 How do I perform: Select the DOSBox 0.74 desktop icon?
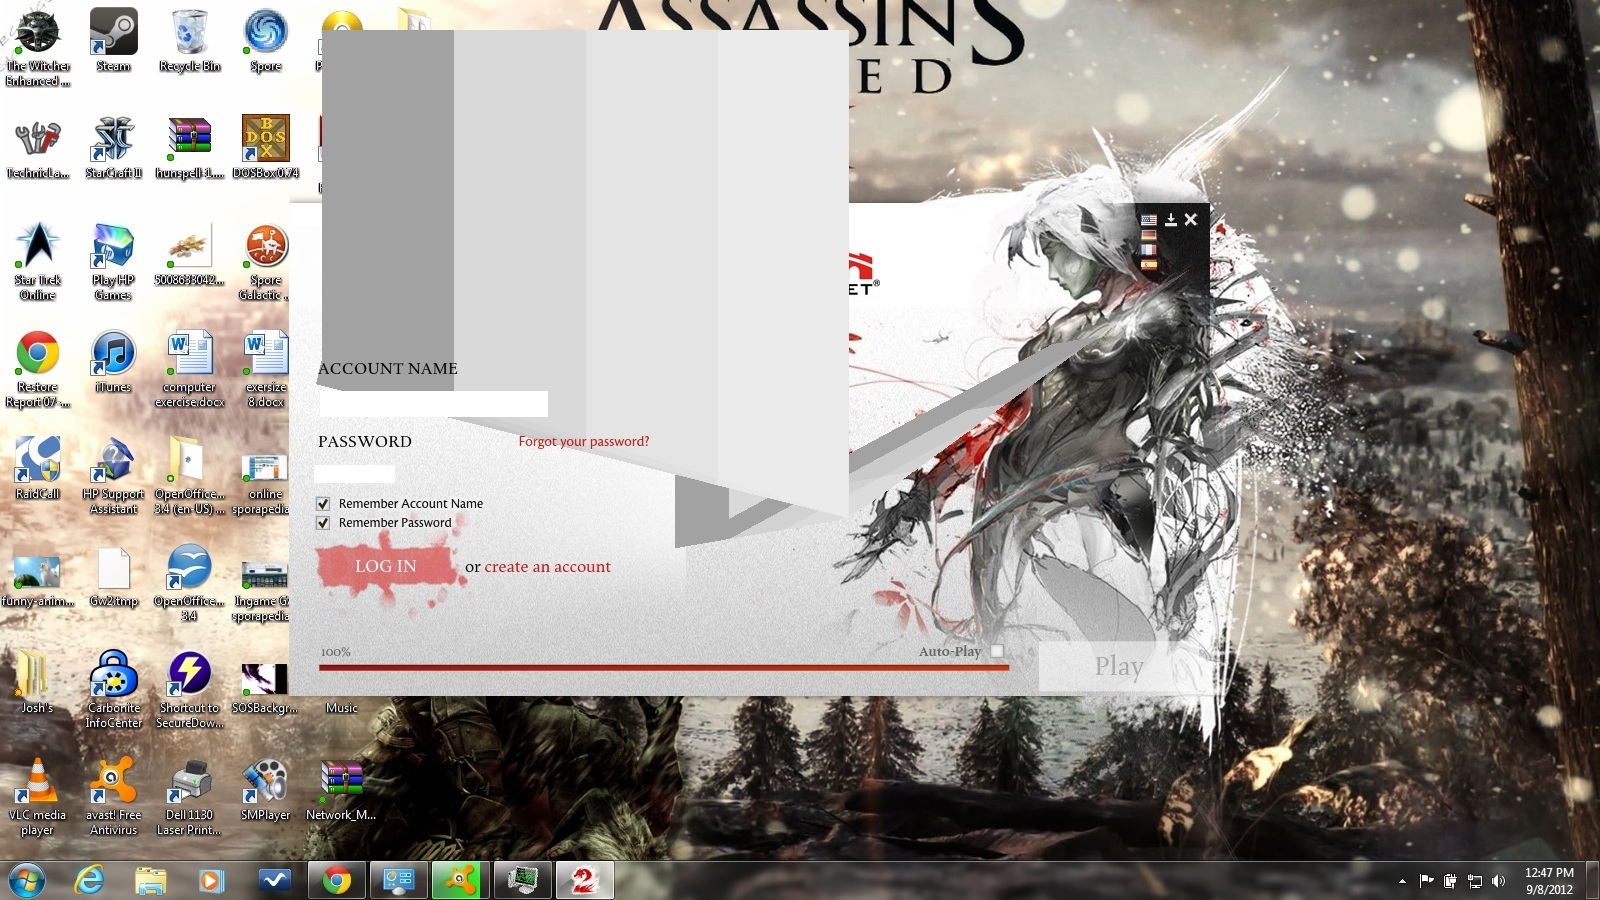click(266, 147)
